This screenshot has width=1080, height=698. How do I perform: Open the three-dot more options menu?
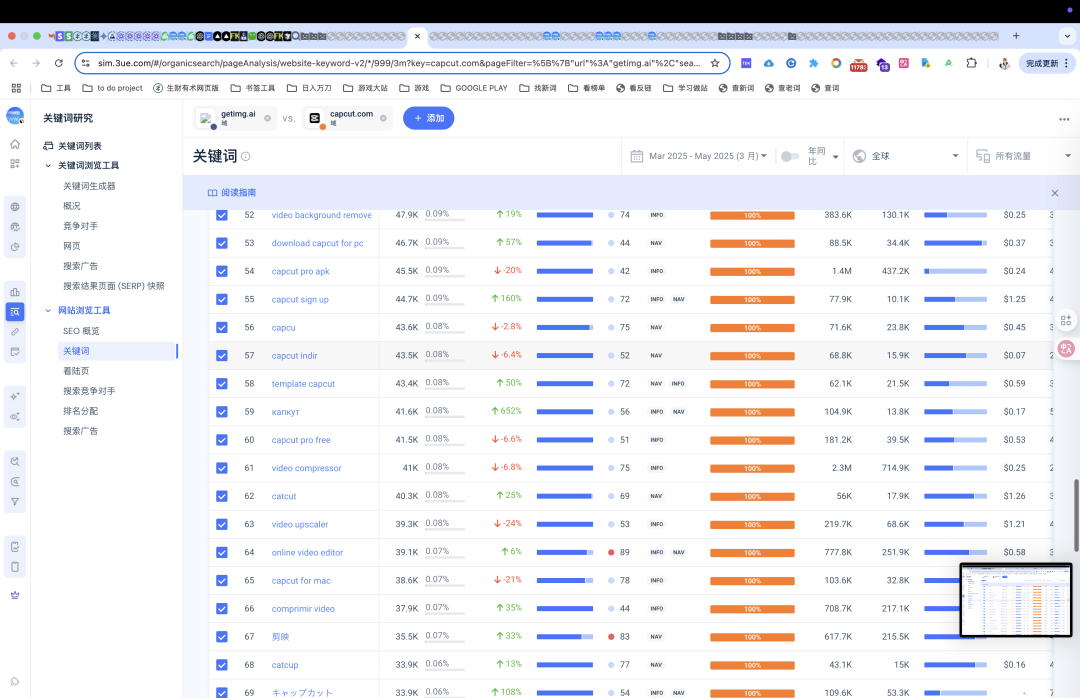[x=1064, y=119]
